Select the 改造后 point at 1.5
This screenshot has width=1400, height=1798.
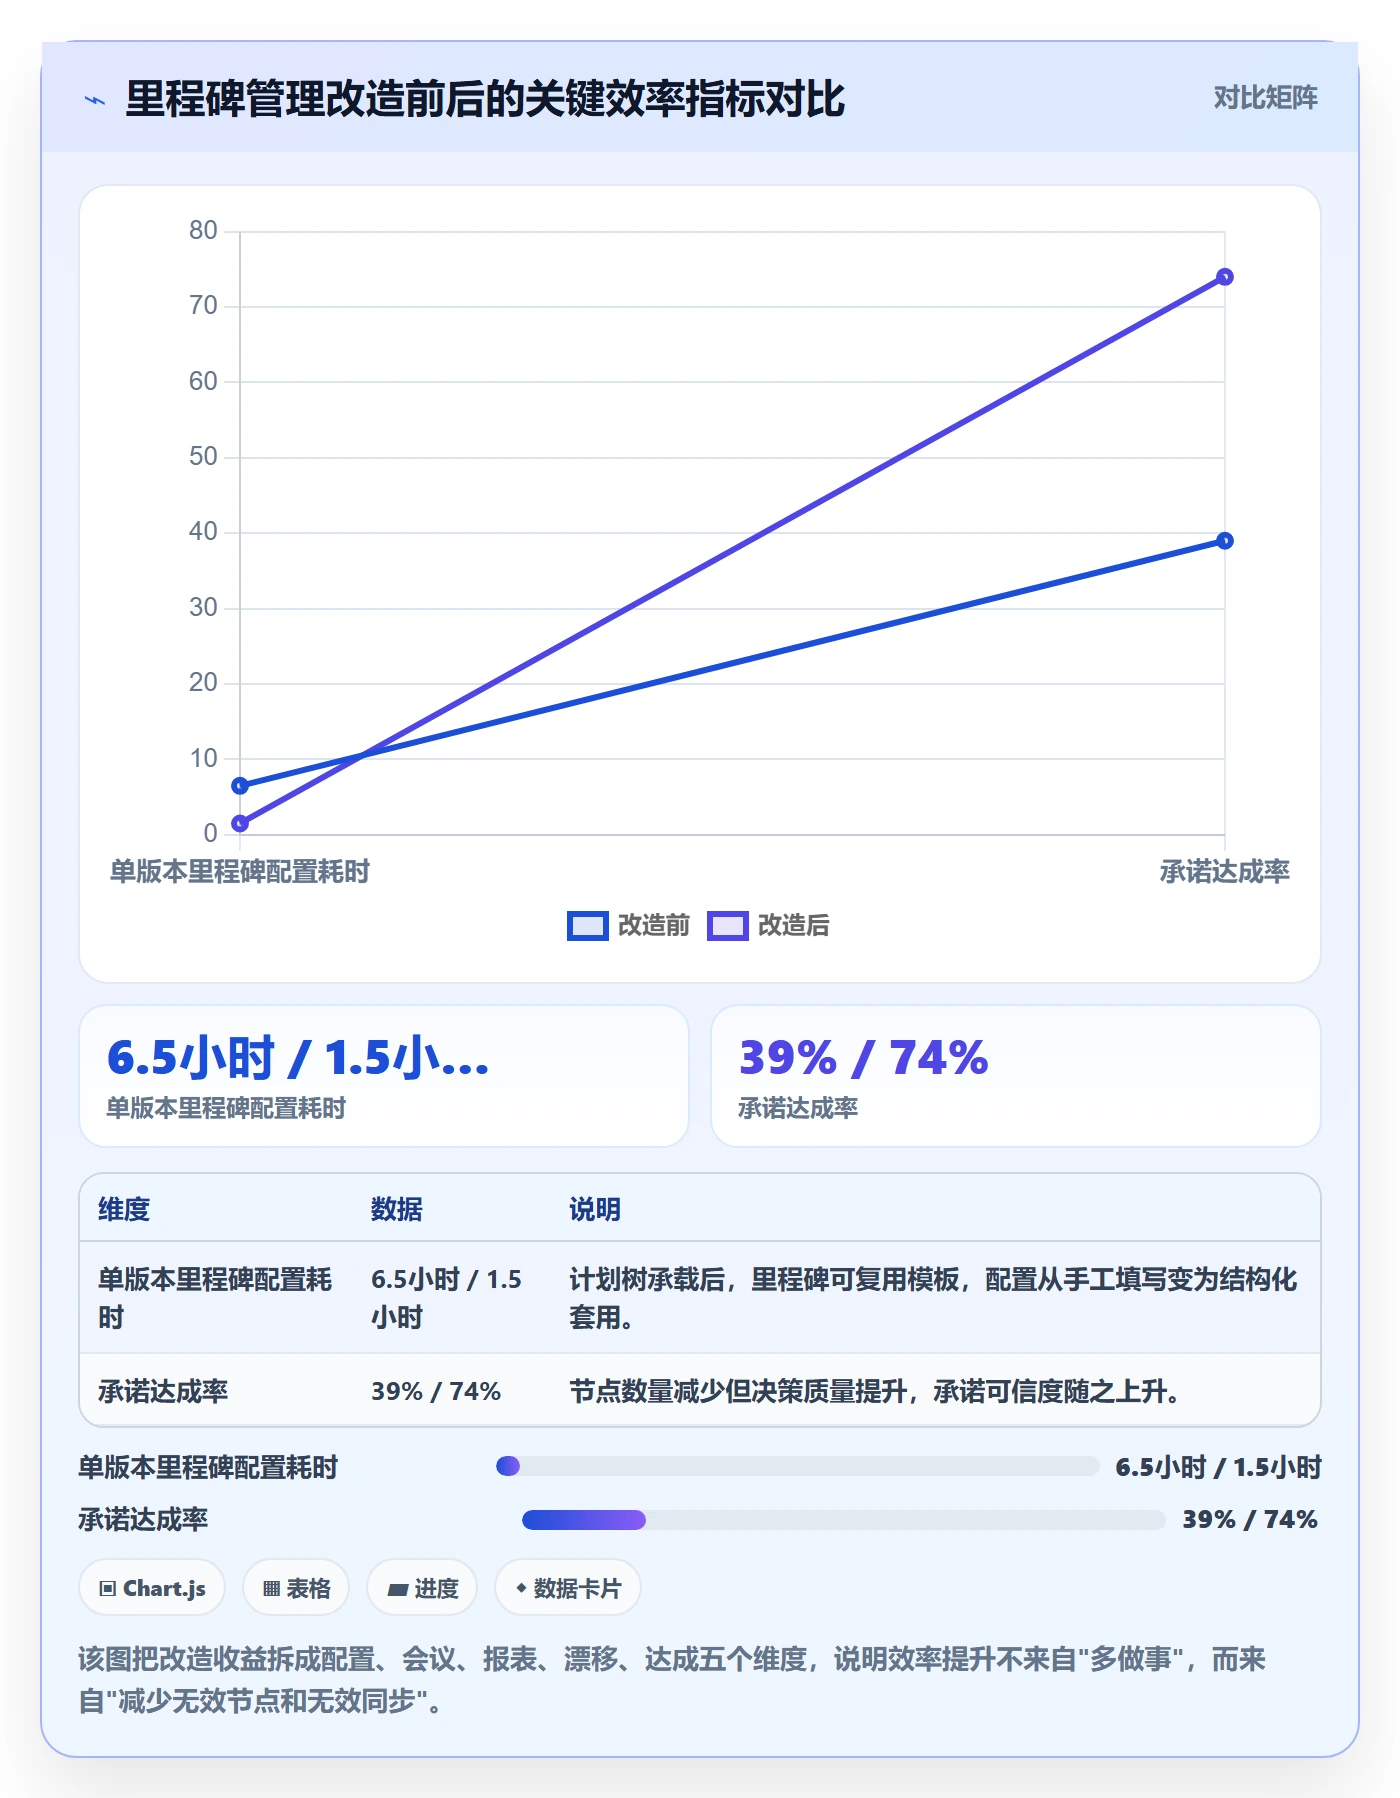pos(240,824)
